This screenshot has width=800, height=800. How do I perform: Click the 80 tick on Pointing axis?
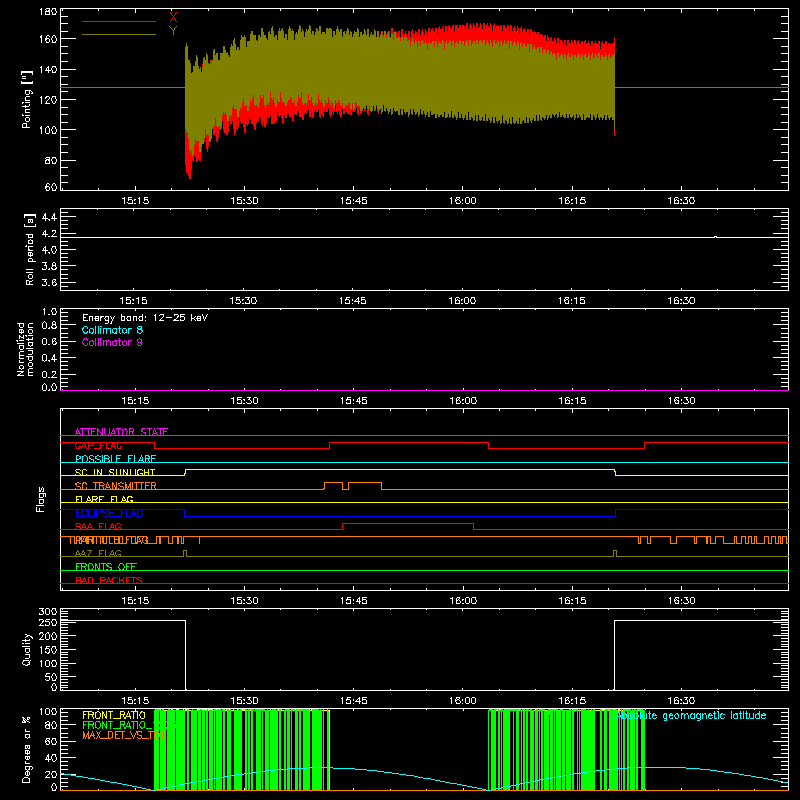[x=51, y=160]
